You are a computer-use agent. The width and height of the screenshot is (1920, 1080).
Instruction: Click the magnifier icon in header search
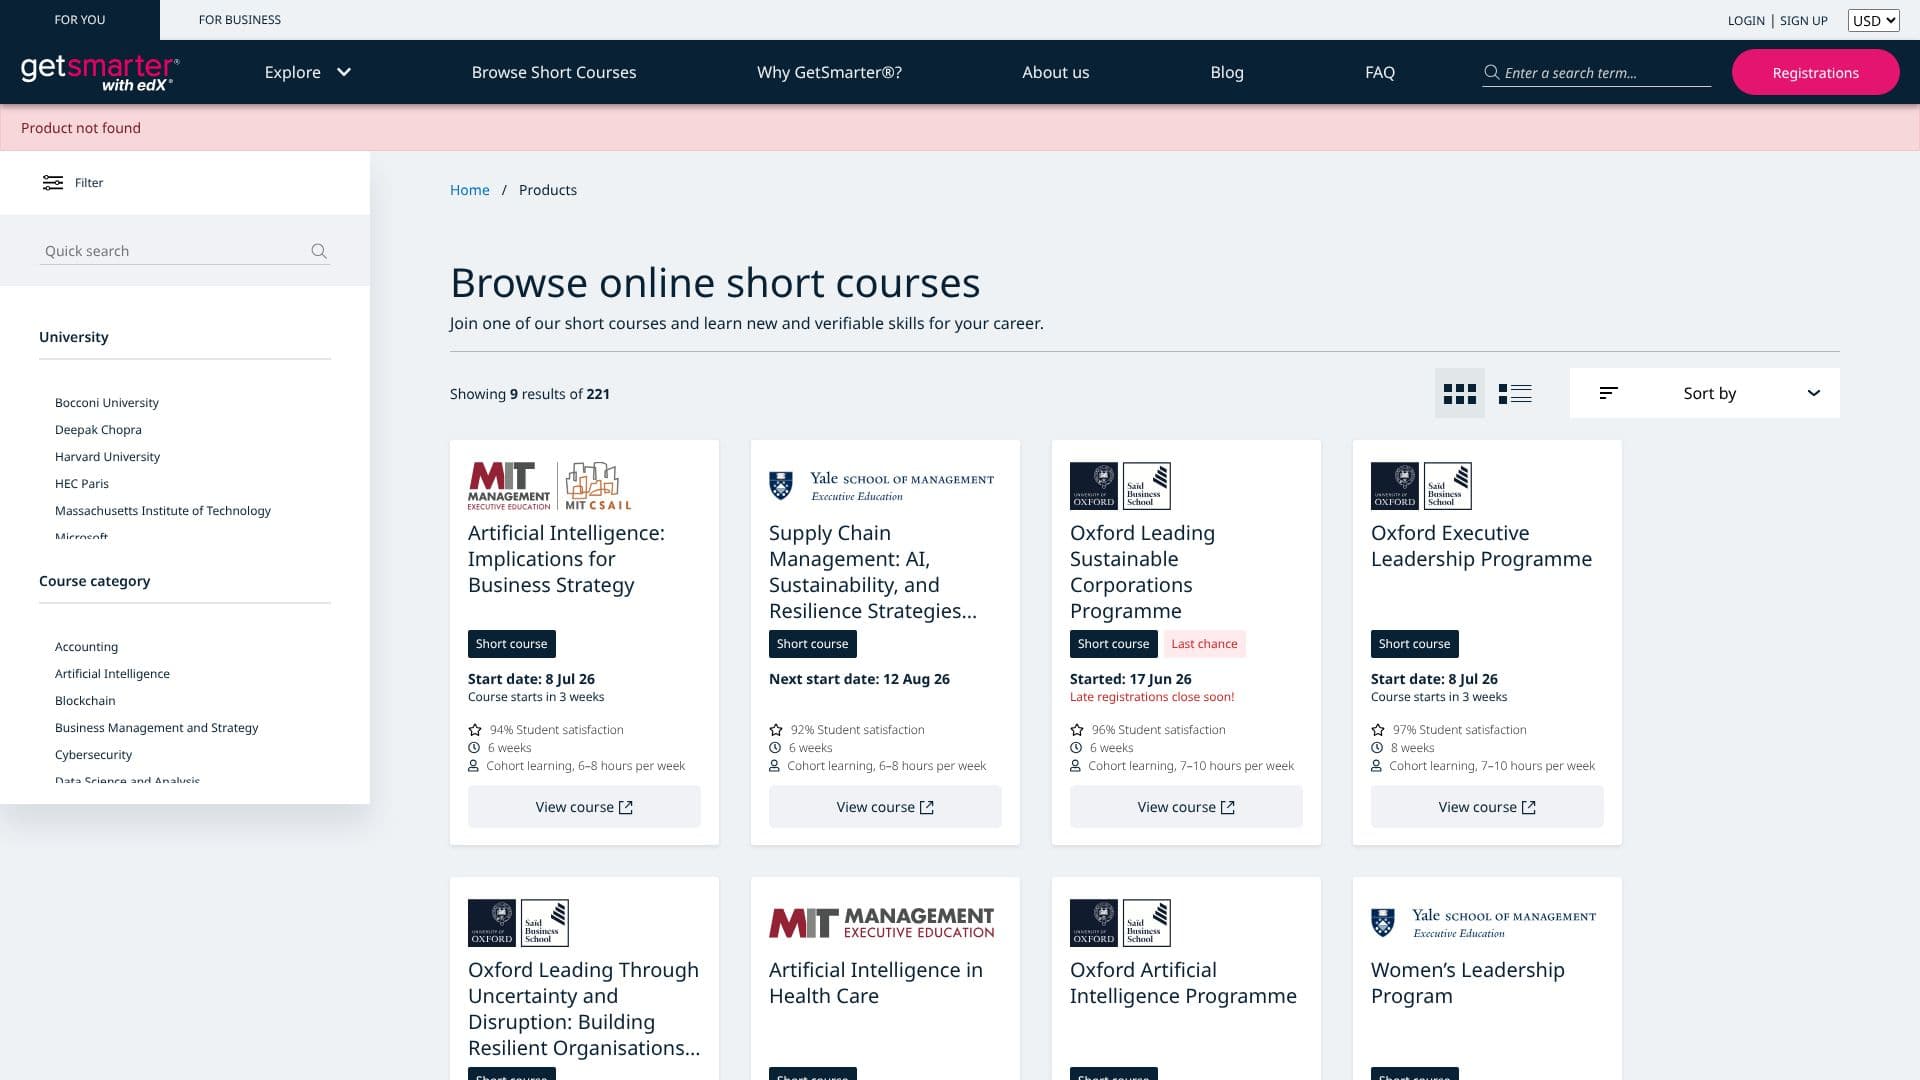point(1491,72)
